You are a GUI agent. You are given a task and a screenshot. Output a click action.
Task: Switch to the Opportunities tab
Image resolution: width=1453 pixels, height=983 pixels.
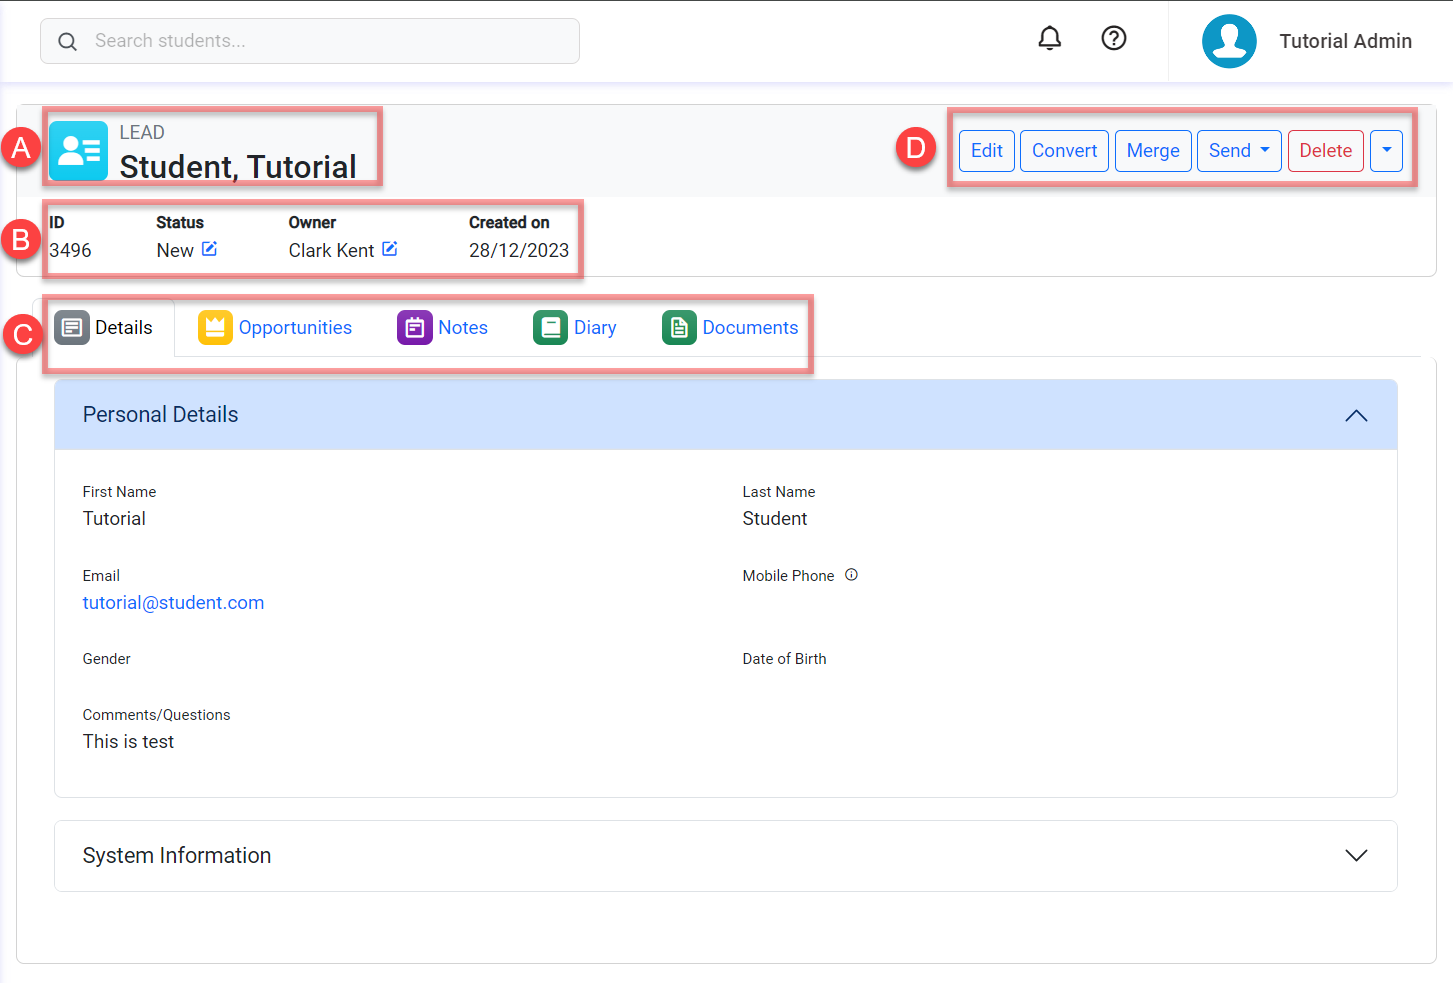click(275, 328)
